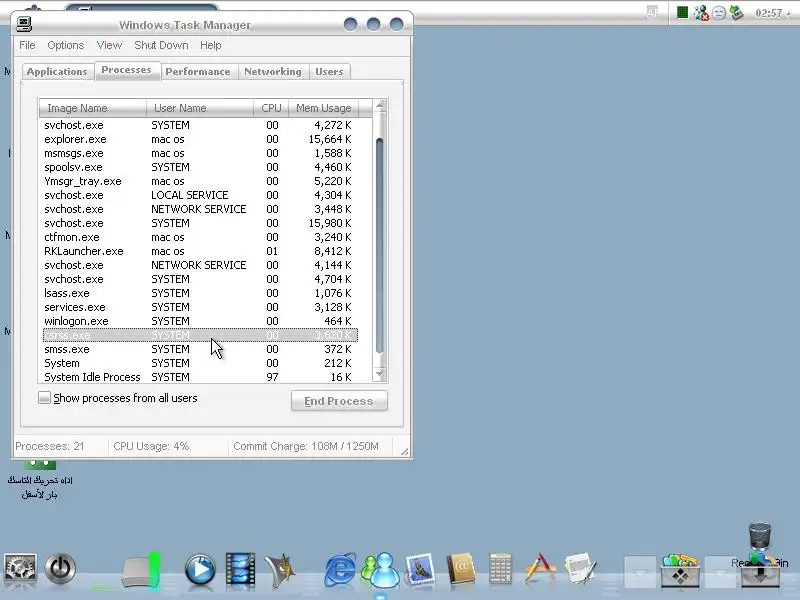Click the green CPU meter tray icon
Image resolution: width=800 pixels, height=600 pixels.
(x=682, y=12)
